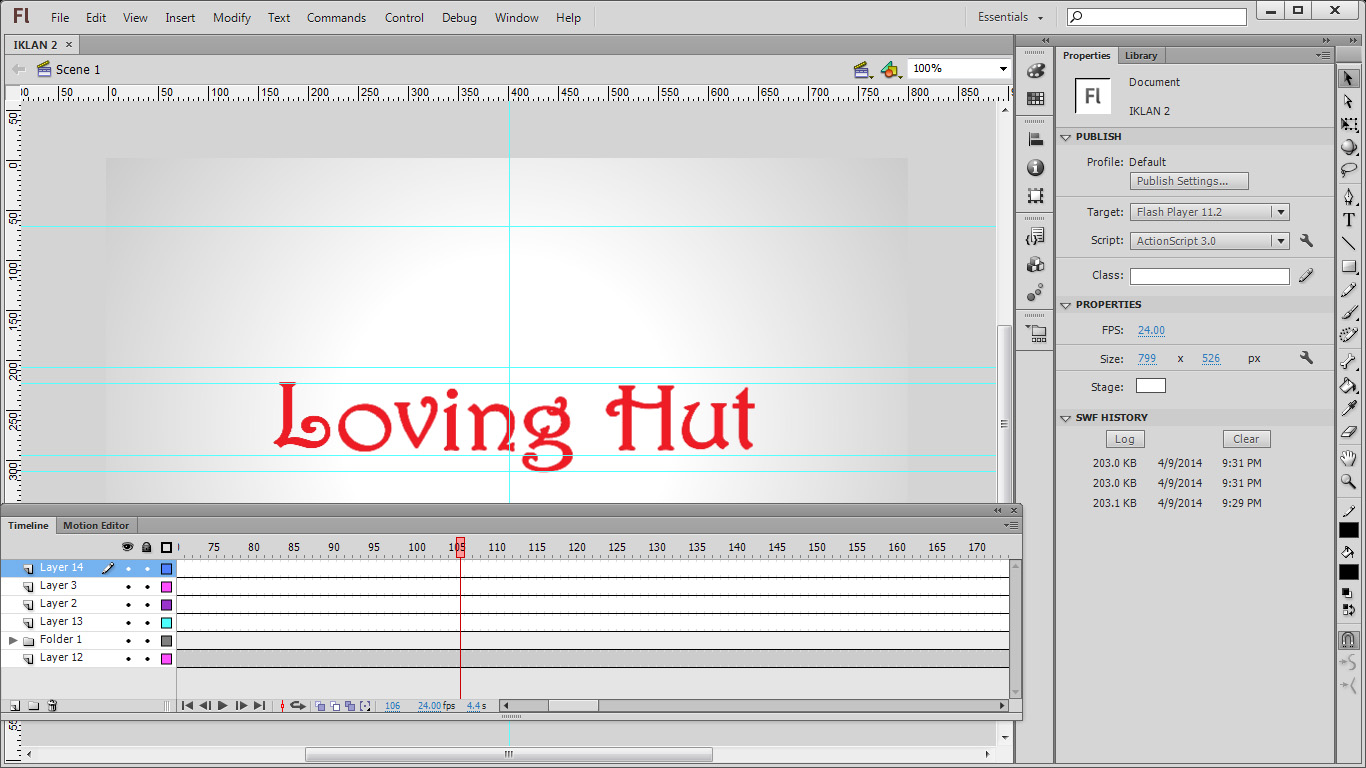Play the timeline animation
The height and width of the screenshot is (768, 1366).
pos(222,706)
